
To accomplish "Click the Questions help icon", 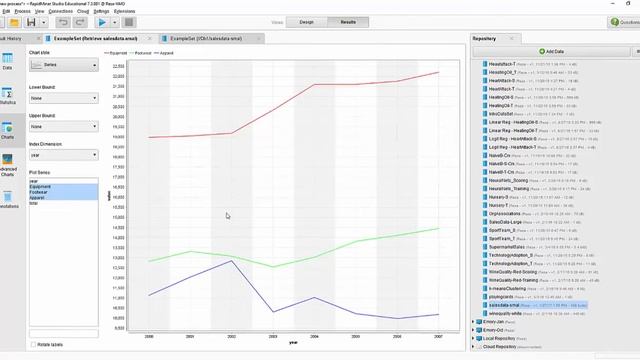I will click(615, 22).
